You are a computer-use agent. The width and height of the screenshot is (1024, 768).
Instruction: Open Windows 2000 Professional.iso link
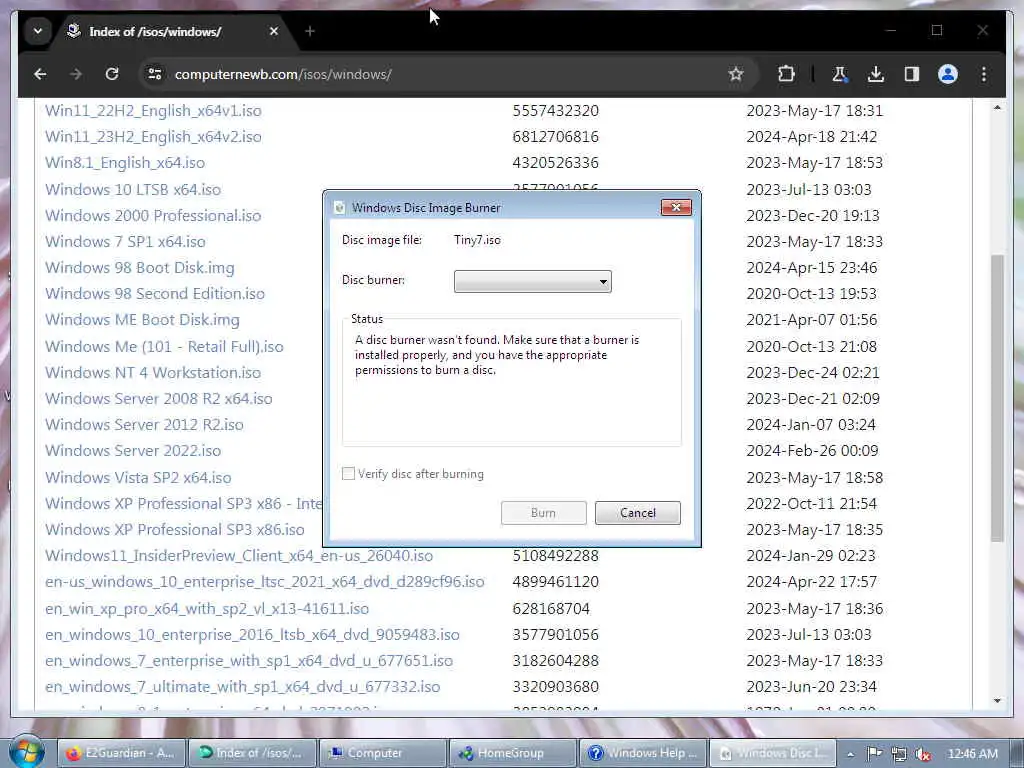click(x=153, y=216)
